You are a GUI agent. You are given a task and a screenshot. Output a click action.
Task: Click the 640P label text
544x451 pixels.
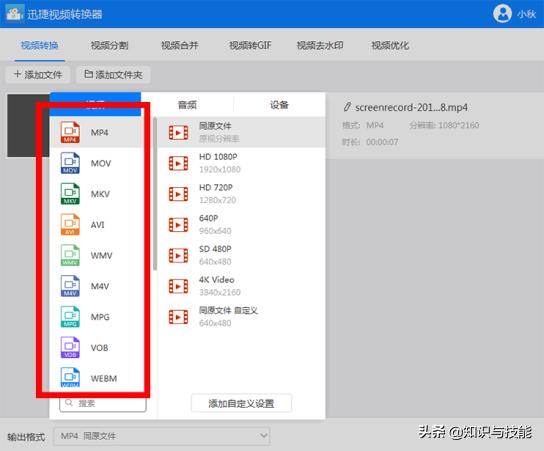click(209, 218)
